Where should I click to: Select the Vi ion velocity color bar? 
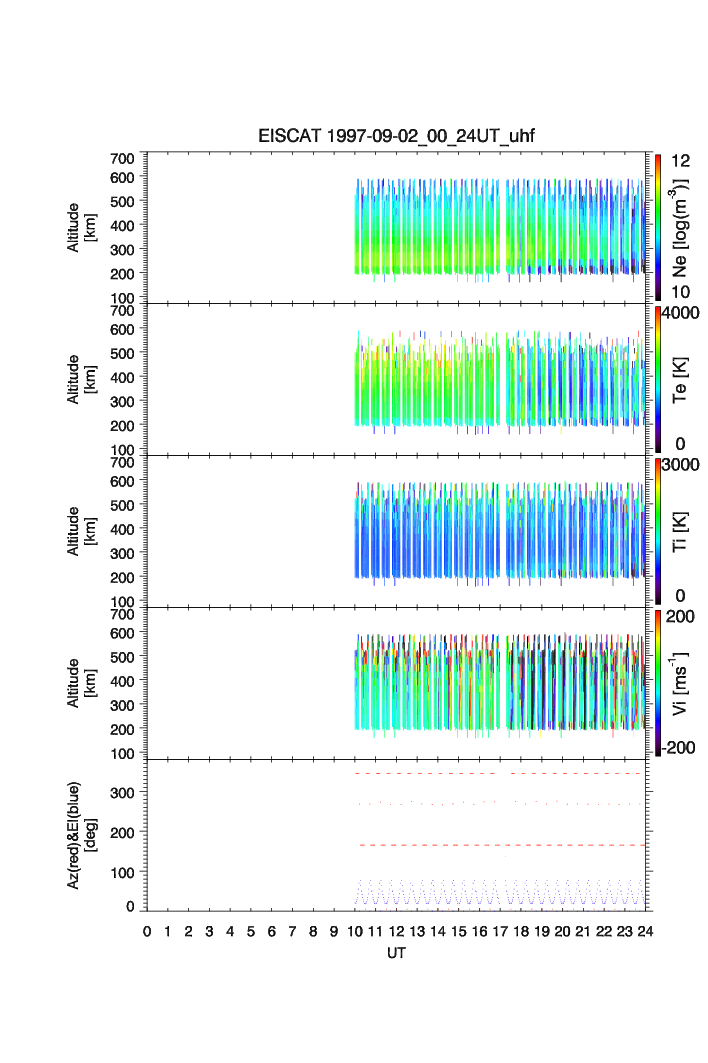(658, 683)
